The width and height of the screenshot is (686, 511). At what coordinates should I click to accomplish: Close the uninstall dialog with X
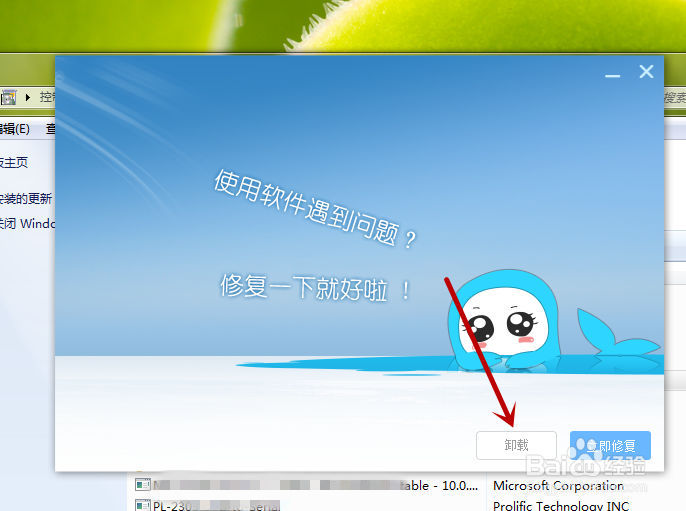pyautogui.click(x=646, y=72)
